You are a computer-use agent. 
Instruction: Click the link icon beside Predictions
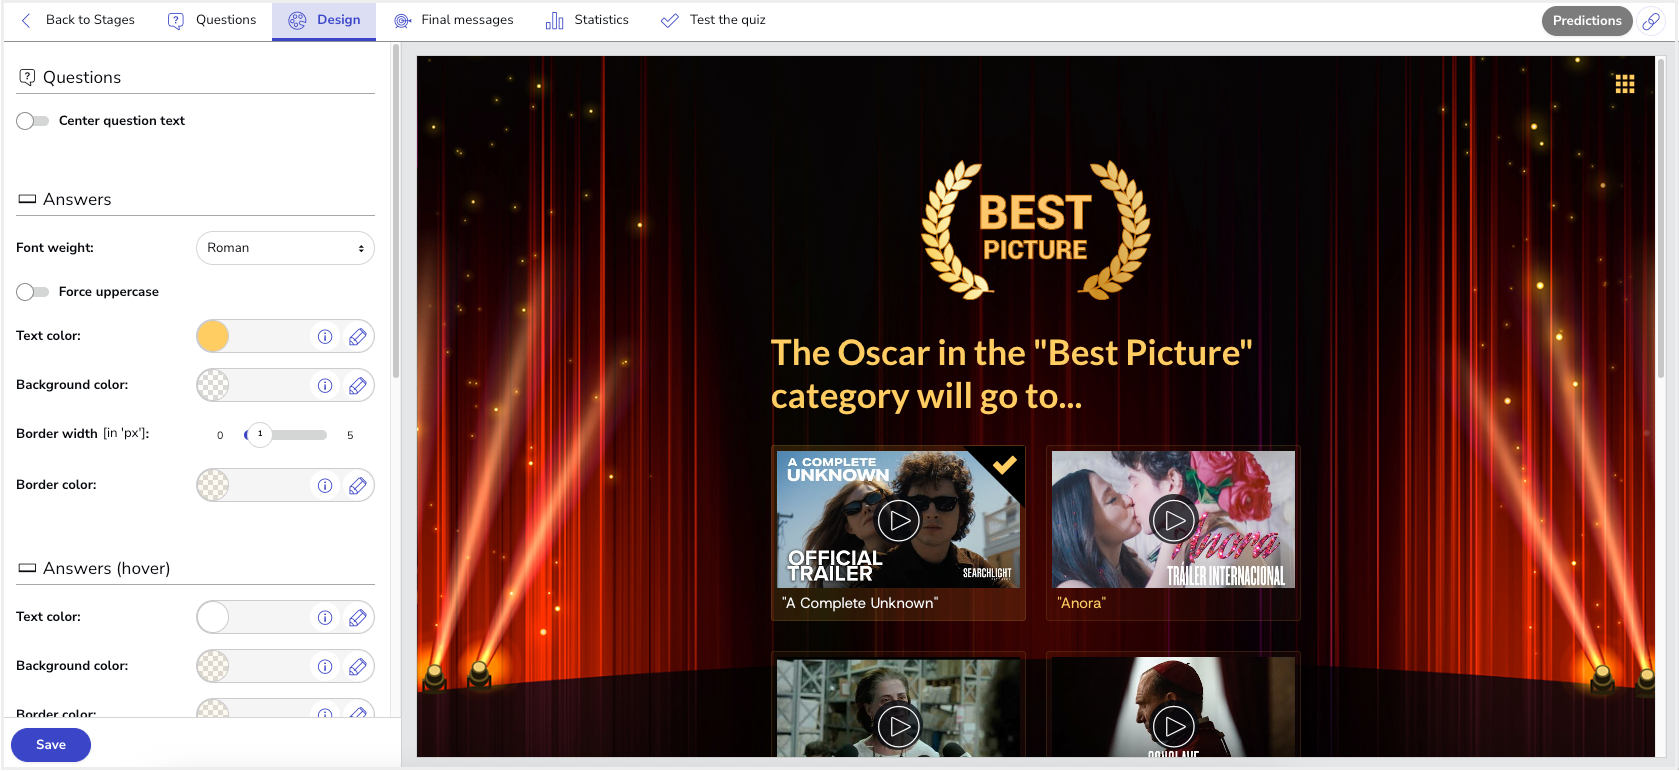coord(1651,21)
